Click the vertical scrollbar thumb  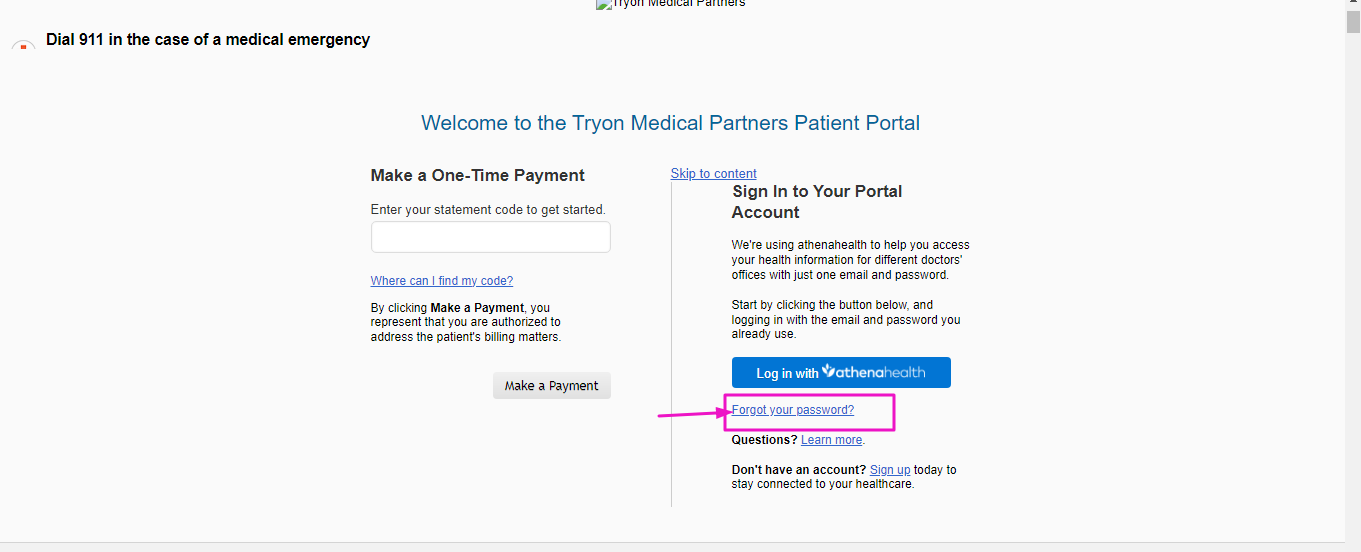(x=1352, y=24)
